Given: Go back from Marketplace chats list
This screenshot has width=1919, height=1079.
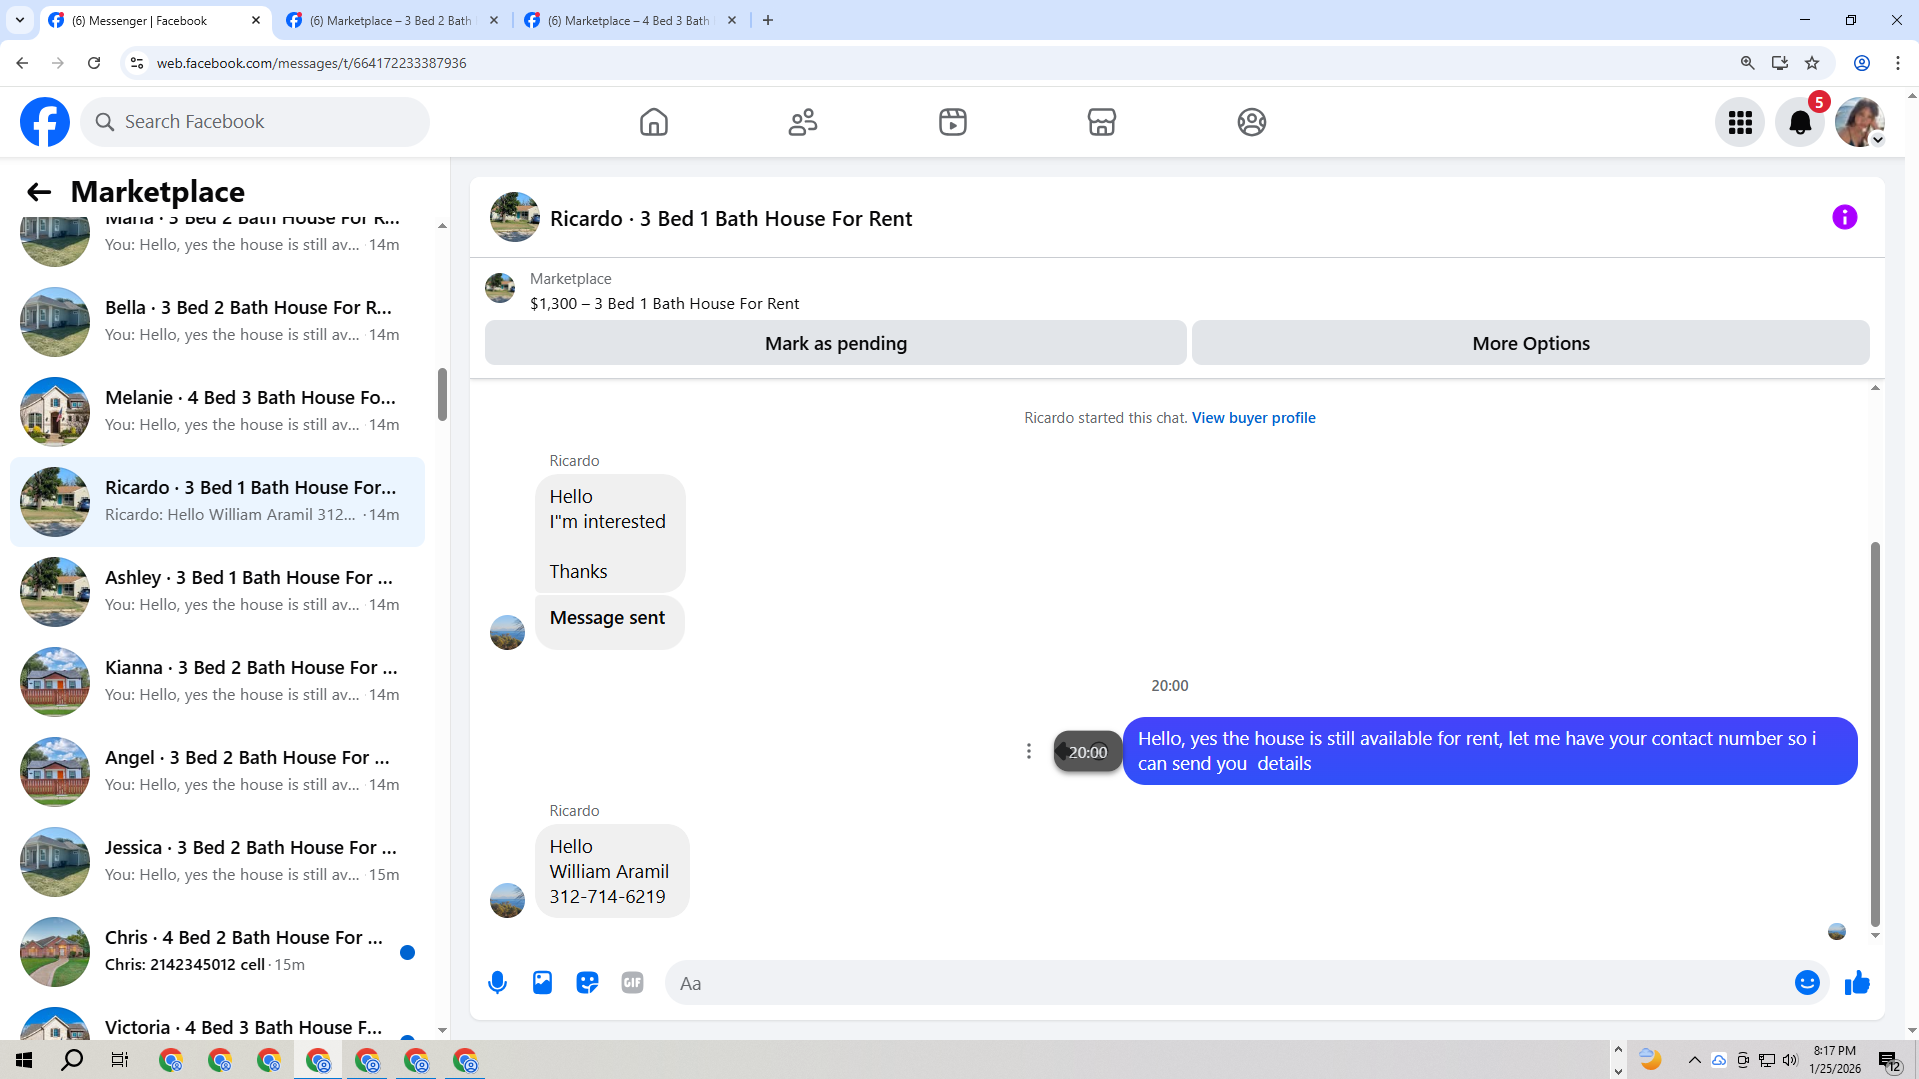Looking at the screenshot, I should coord(39,192).
